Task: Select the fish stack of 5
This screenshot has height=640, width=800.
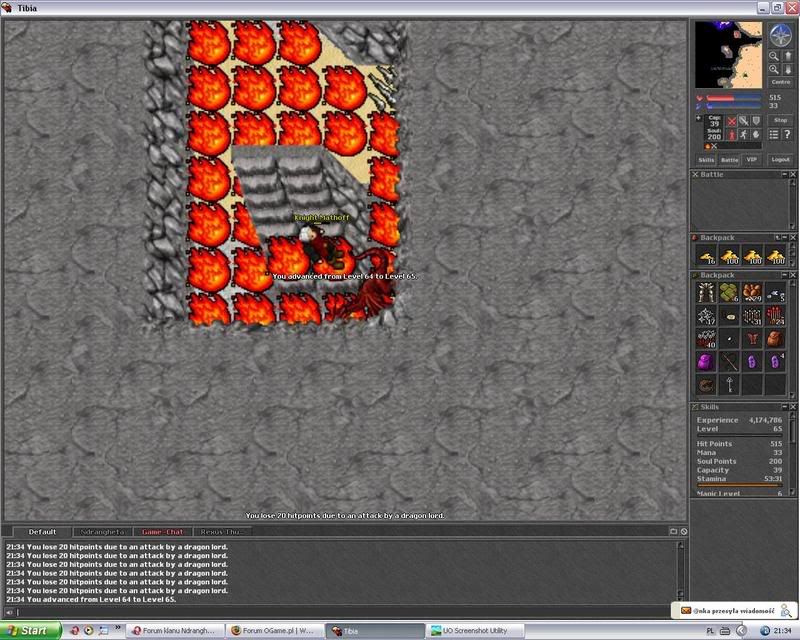Action: tap(775, 293)
